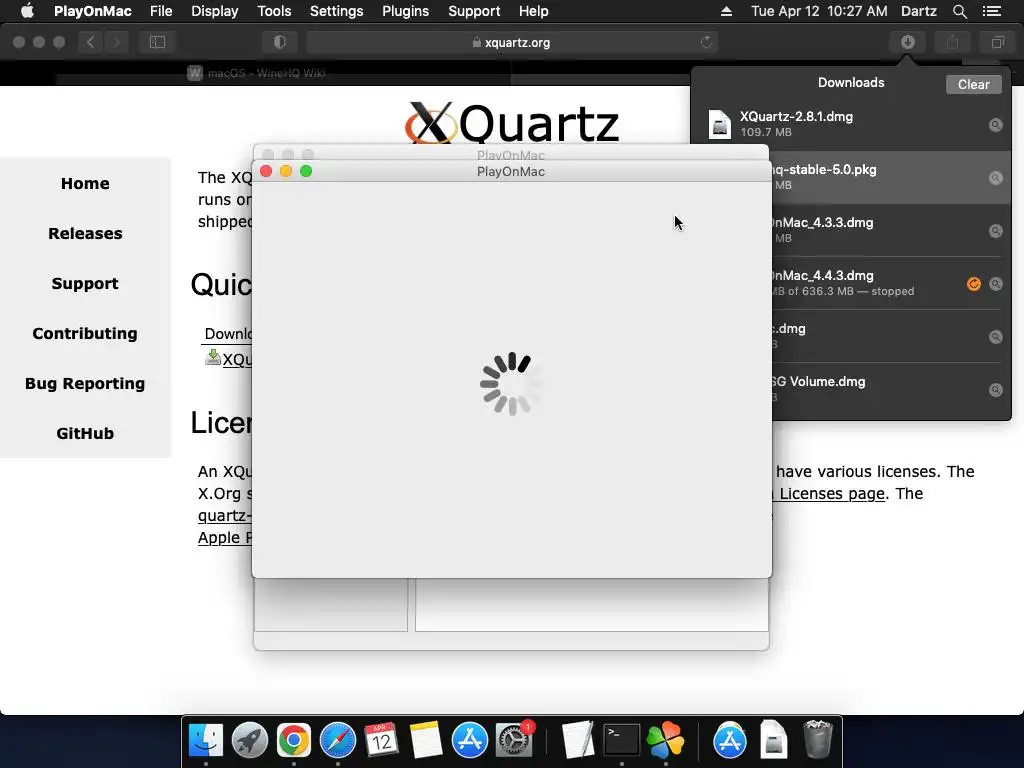
Task: Reveal the stable-5.0.pkg download in Finder
Action: pos(995,178)
